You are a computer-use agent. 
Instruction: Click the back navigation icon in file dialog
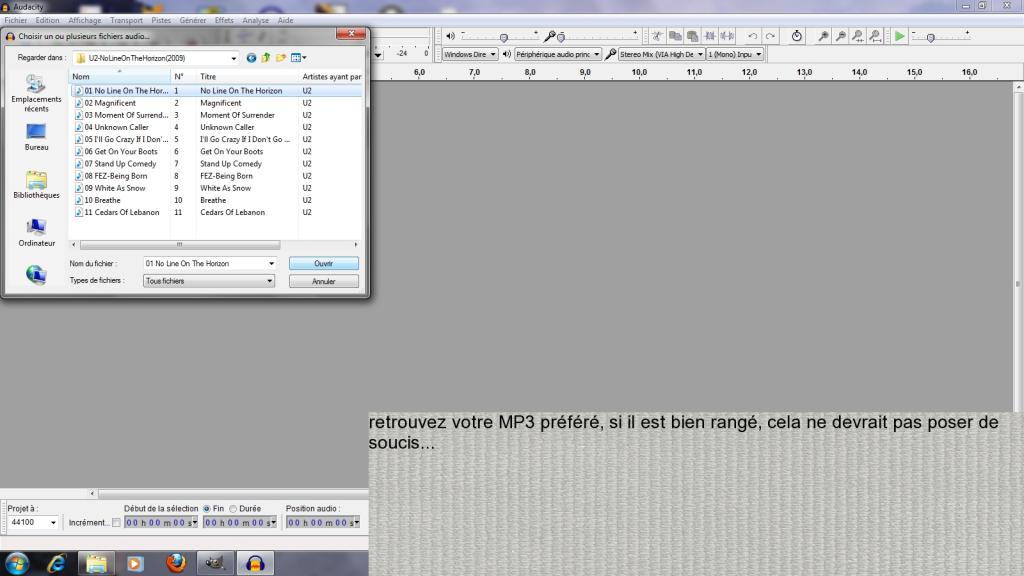click(251, 58)
